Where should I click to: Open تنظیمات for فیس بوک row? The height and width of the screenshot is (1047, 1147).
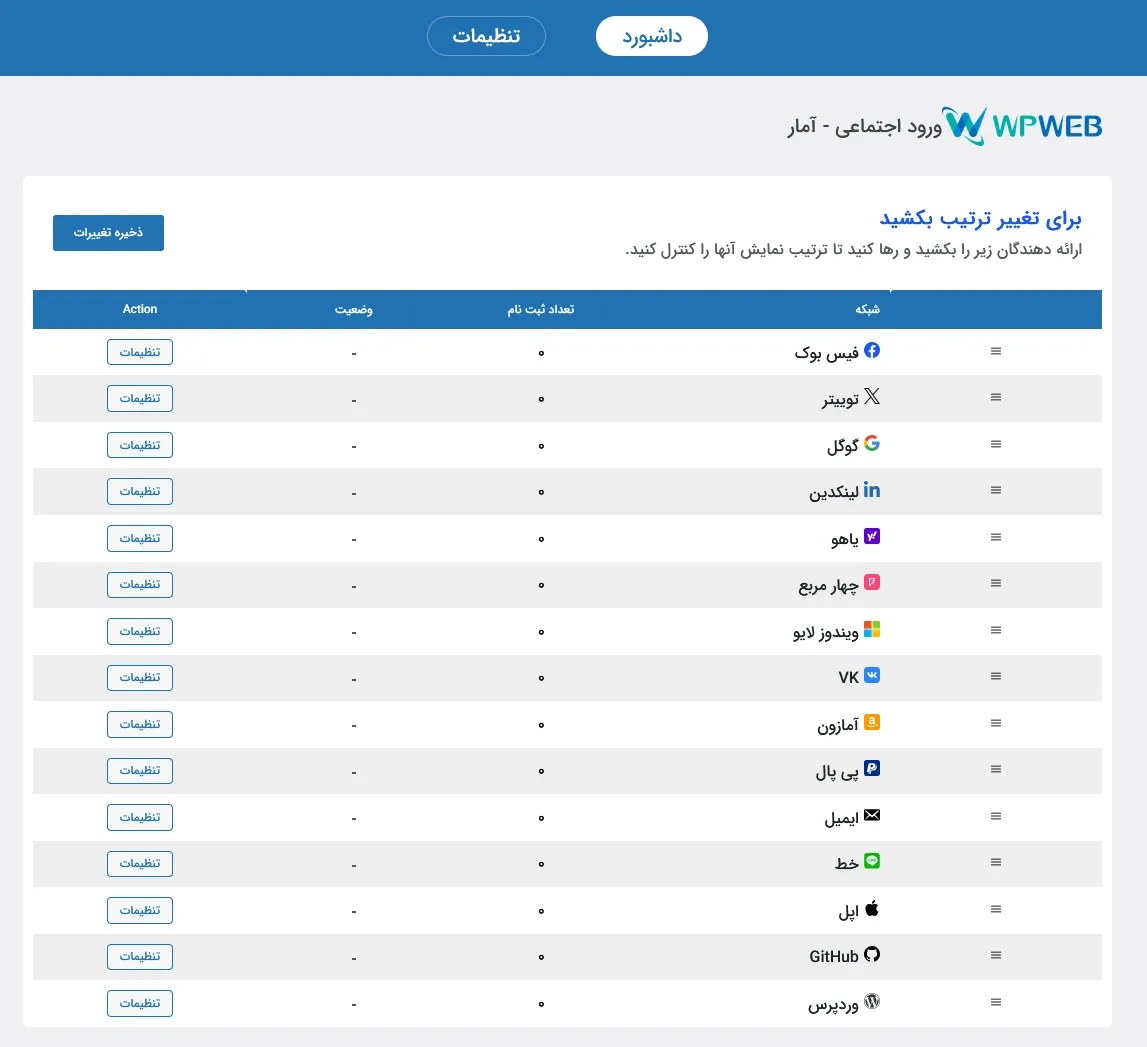(140, 352)
